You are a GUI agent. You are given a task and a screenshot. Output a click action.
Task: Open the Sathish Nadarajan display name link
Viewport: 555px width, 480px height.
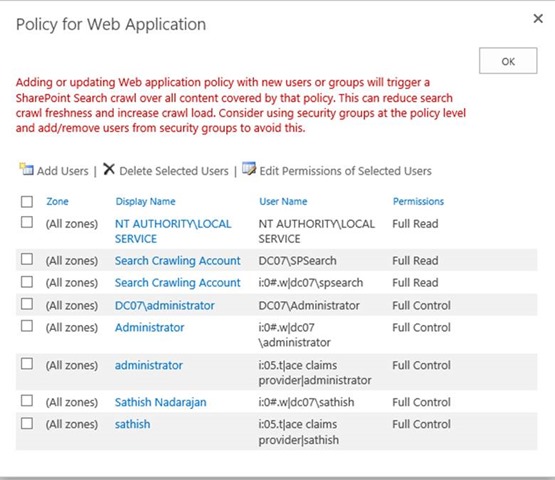[160, 402]
